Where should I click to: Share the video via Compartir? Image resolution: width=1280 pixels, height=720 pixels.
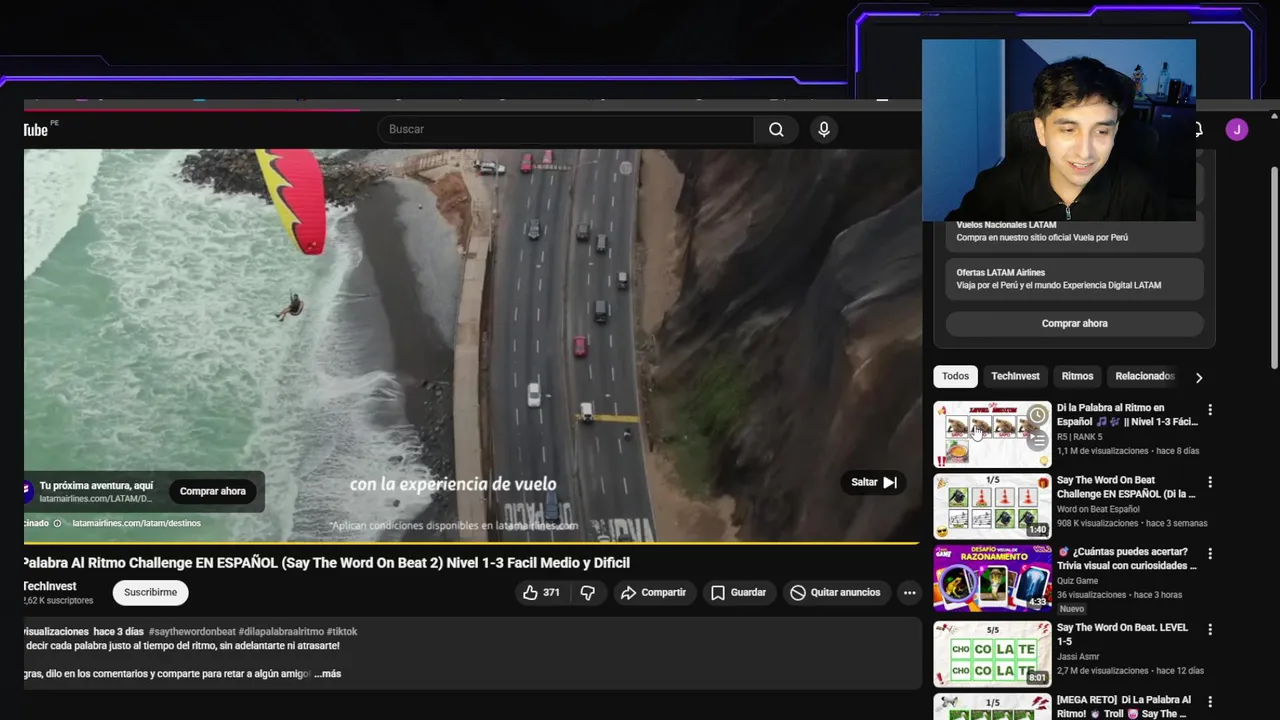tap(654, 592)
